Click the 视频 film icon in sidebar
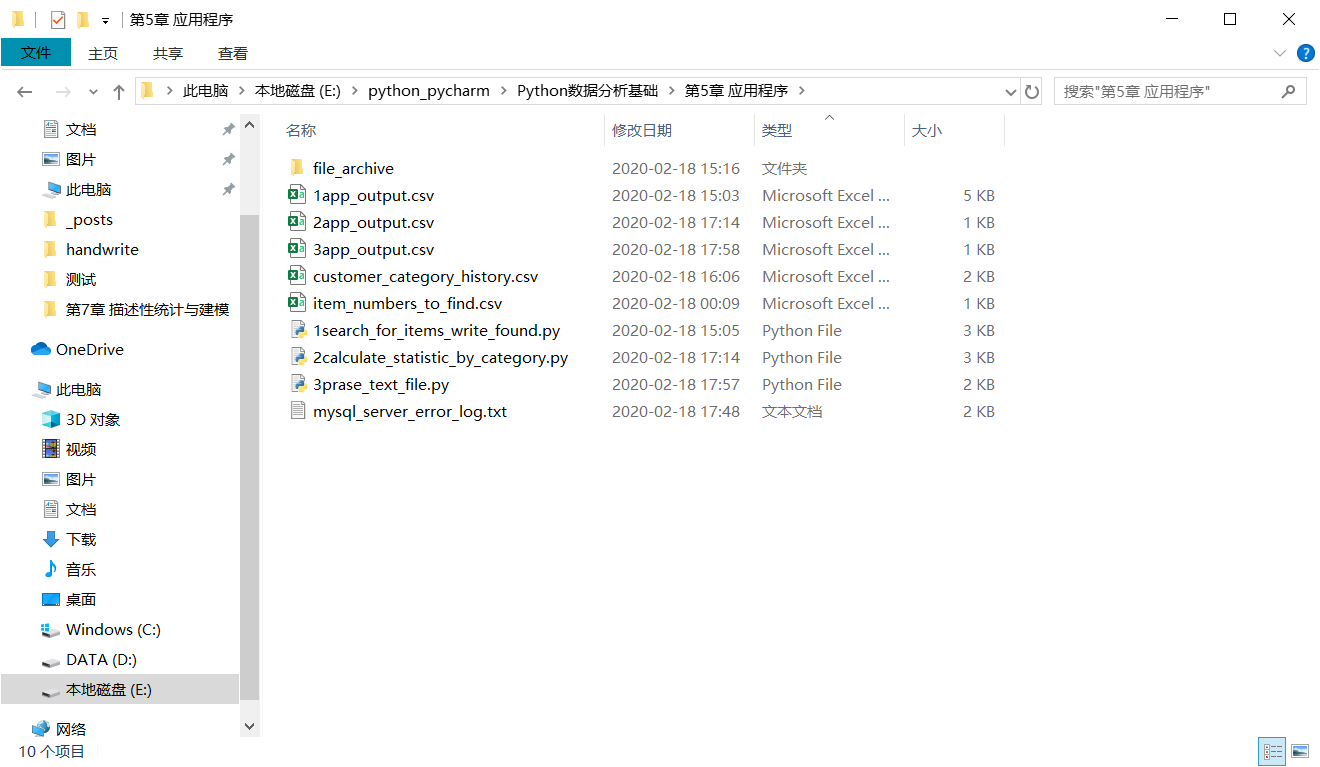Viewport: 1320px width, 767px height. (x=51, y=449)
